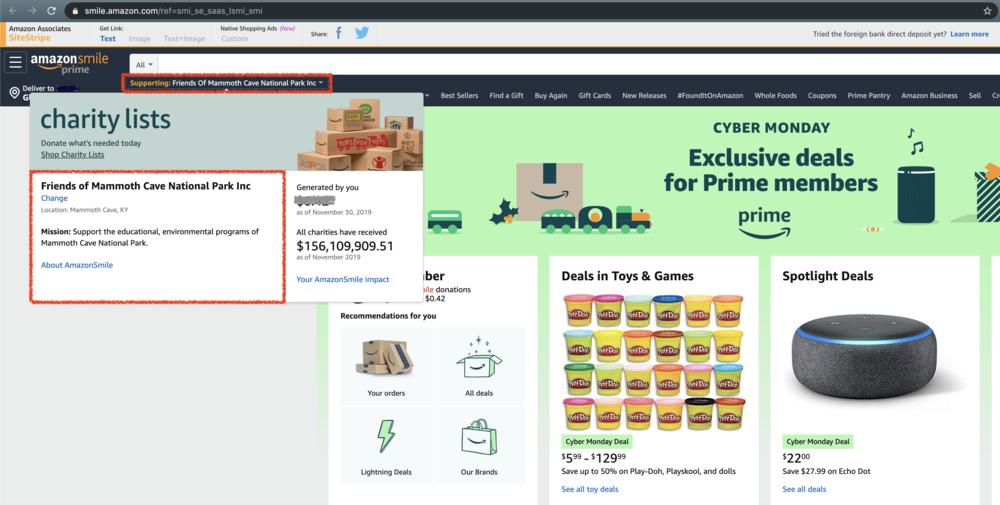Click Change under the charity name
This screenshot has width=1000, height=505.
tap(54, 199)
